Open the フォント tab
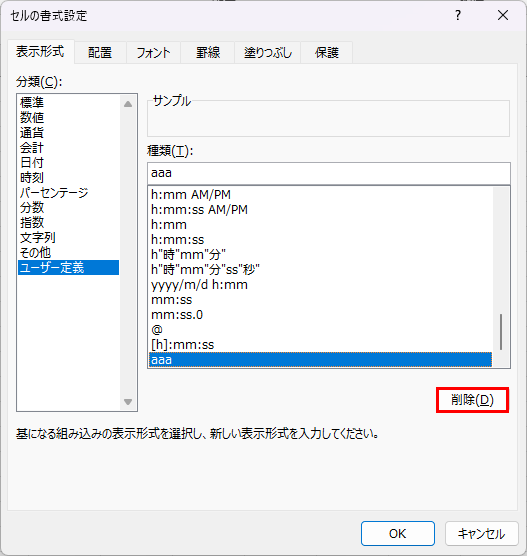Image resolution: width=527 pixels, height=556 pixels. pos(153,53)
